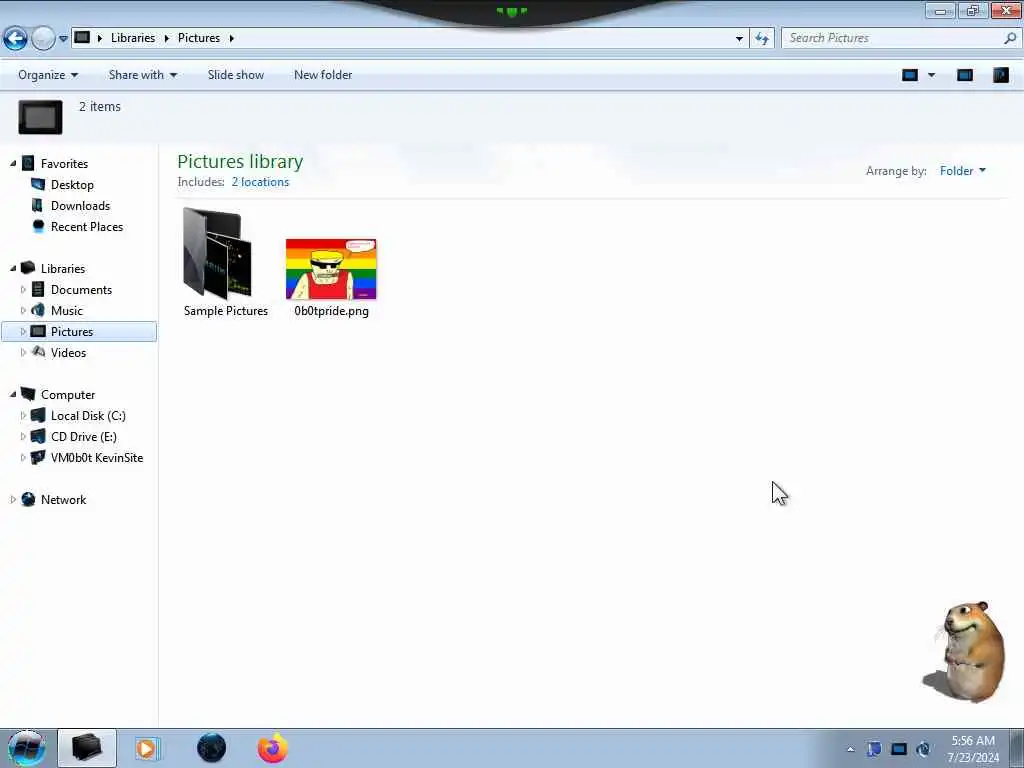Show hidden tray icons arrow
The width and height of the screenshot is (1024, 768).
tap(850, 750)
